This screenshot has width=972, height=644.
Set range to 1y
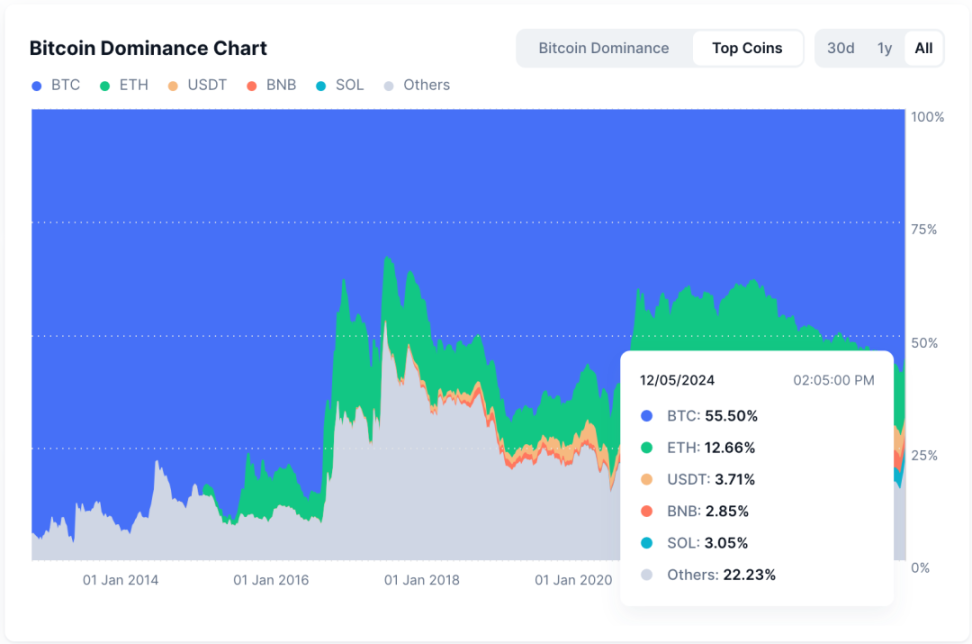(884, 48)
